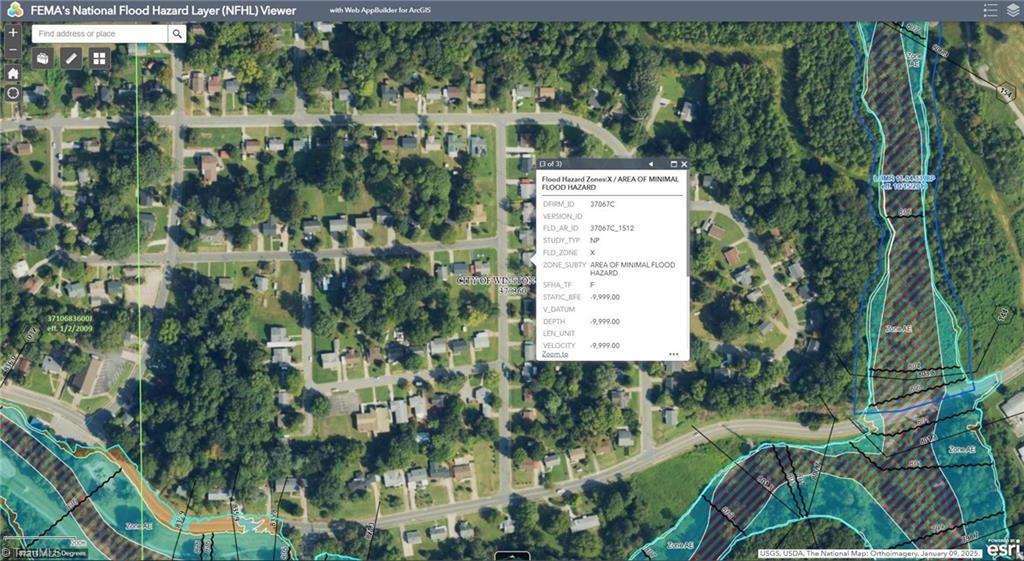Click the Zoom to link
This screenshot has height=561, width=1024.
pyautogui.click(x=555, y=354)
